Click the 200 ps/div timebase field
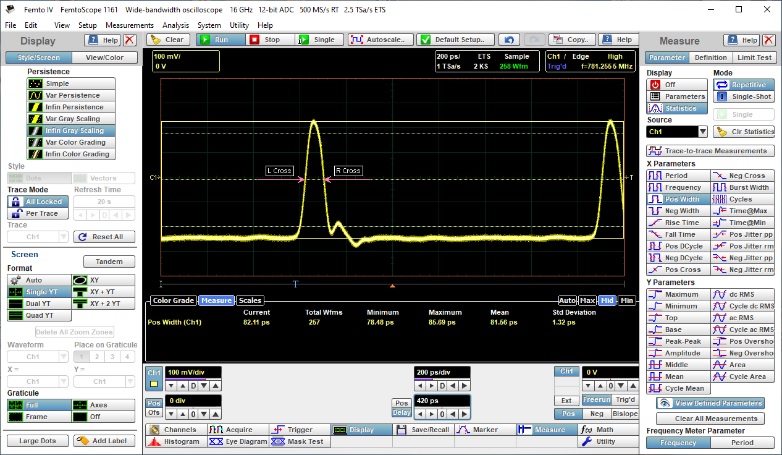This screenshot has width=782, height=455. pos(441,372)
